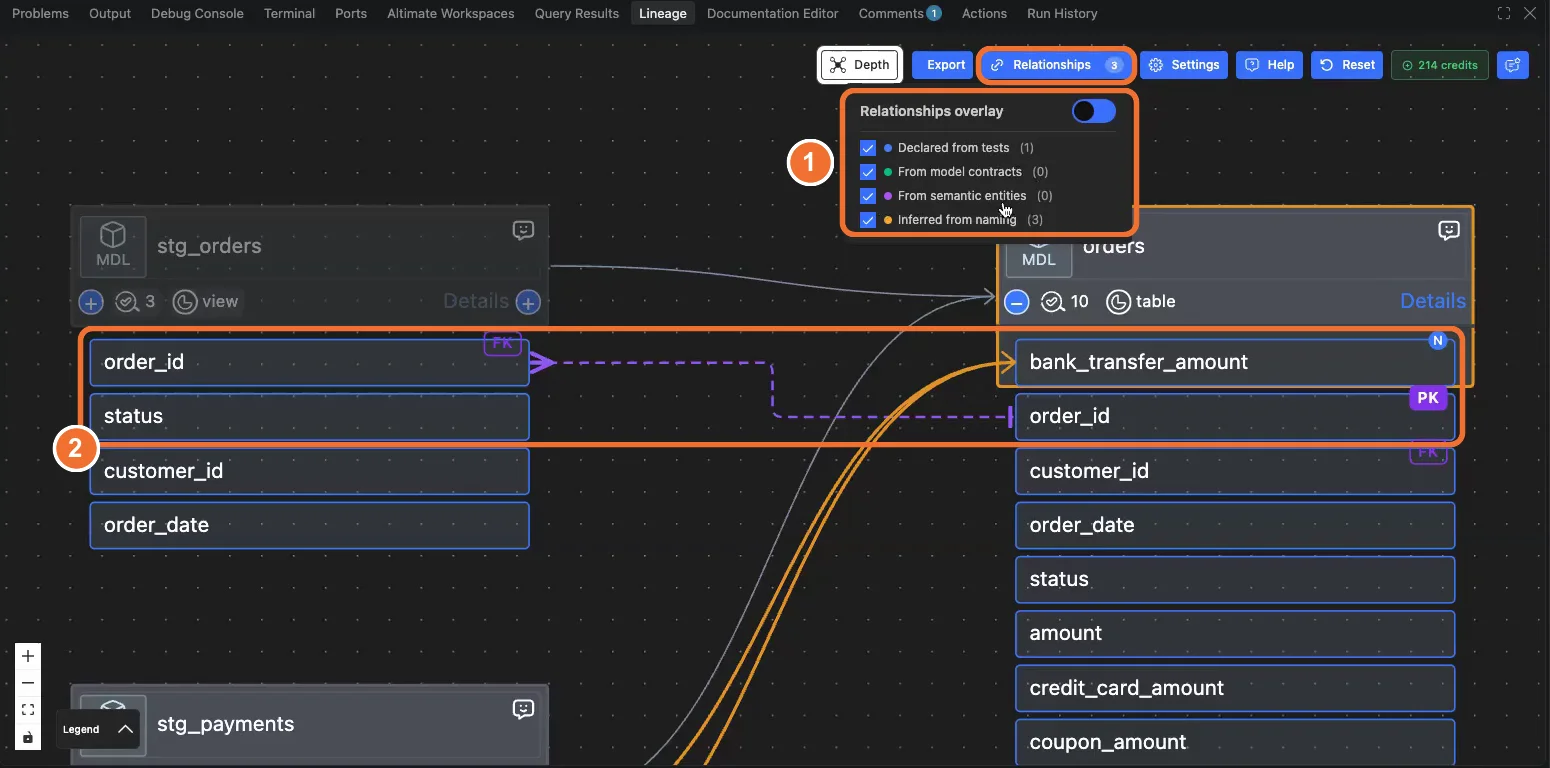Toggle the canvas interactivity lock

[x=28, y=738]
